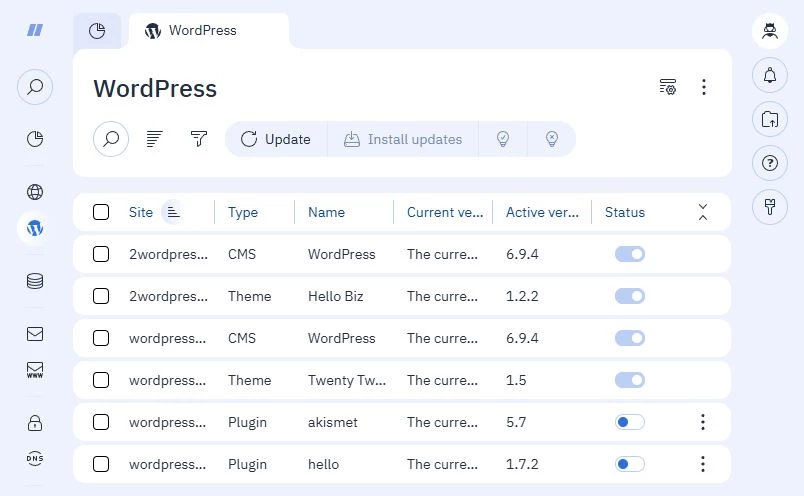804x496 pixels.
Task: Tick the select-all checkbox in header
Action: (101, 212)
